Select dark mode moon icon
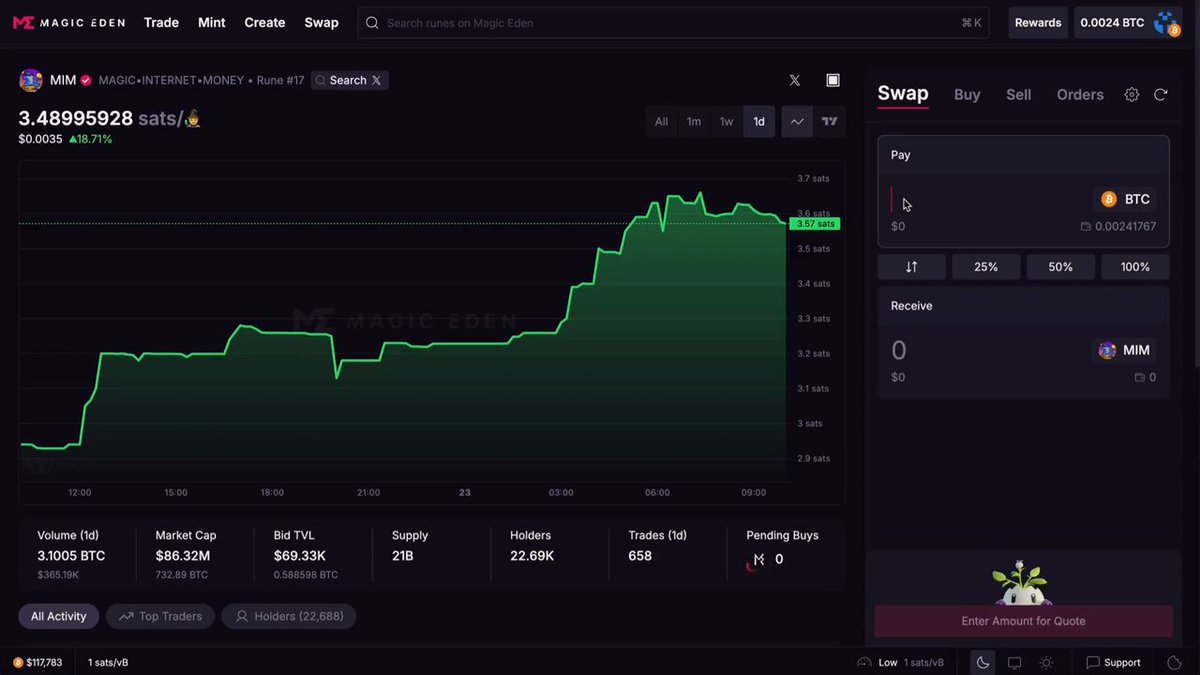This screenshot has height=675, width=1200. pos(983,662)
